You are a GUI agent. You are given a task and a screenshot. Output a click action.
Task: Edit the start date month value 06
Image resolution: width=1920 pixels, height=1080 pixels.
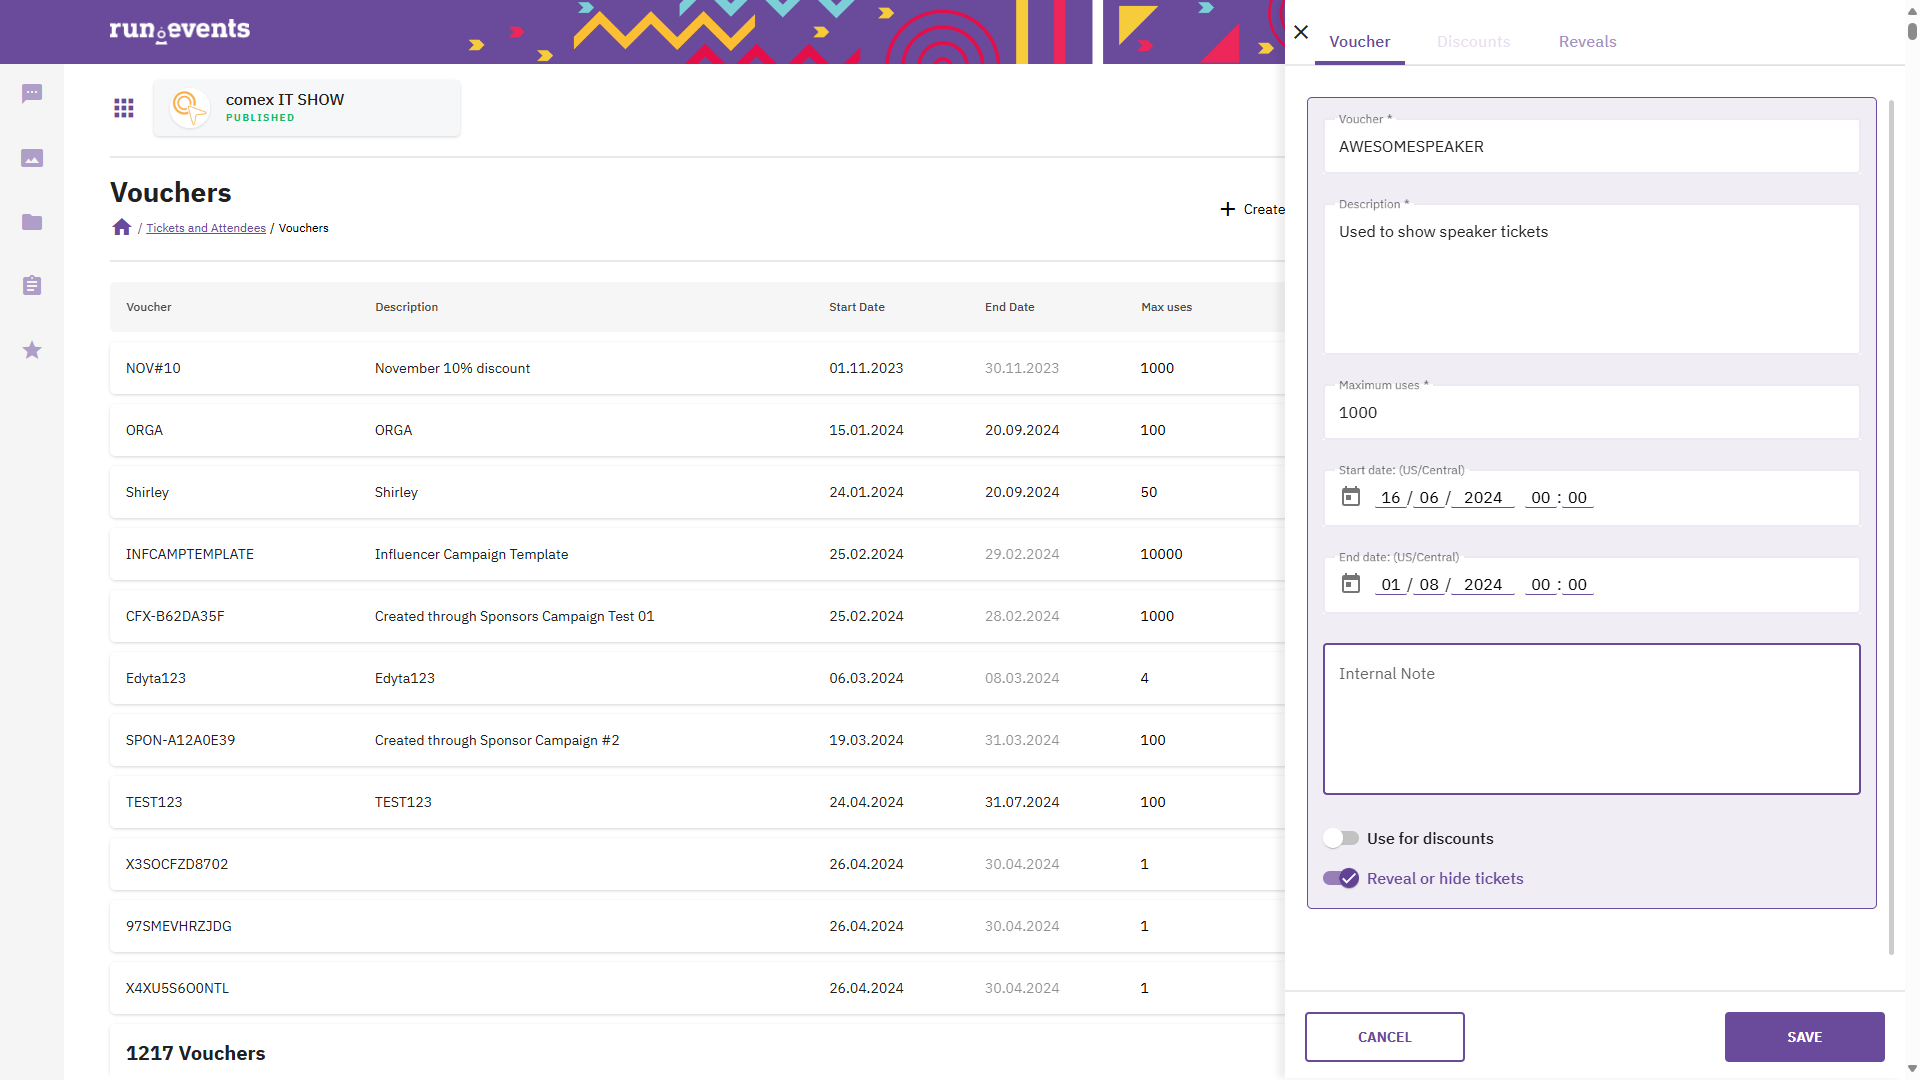(1429, 498)
